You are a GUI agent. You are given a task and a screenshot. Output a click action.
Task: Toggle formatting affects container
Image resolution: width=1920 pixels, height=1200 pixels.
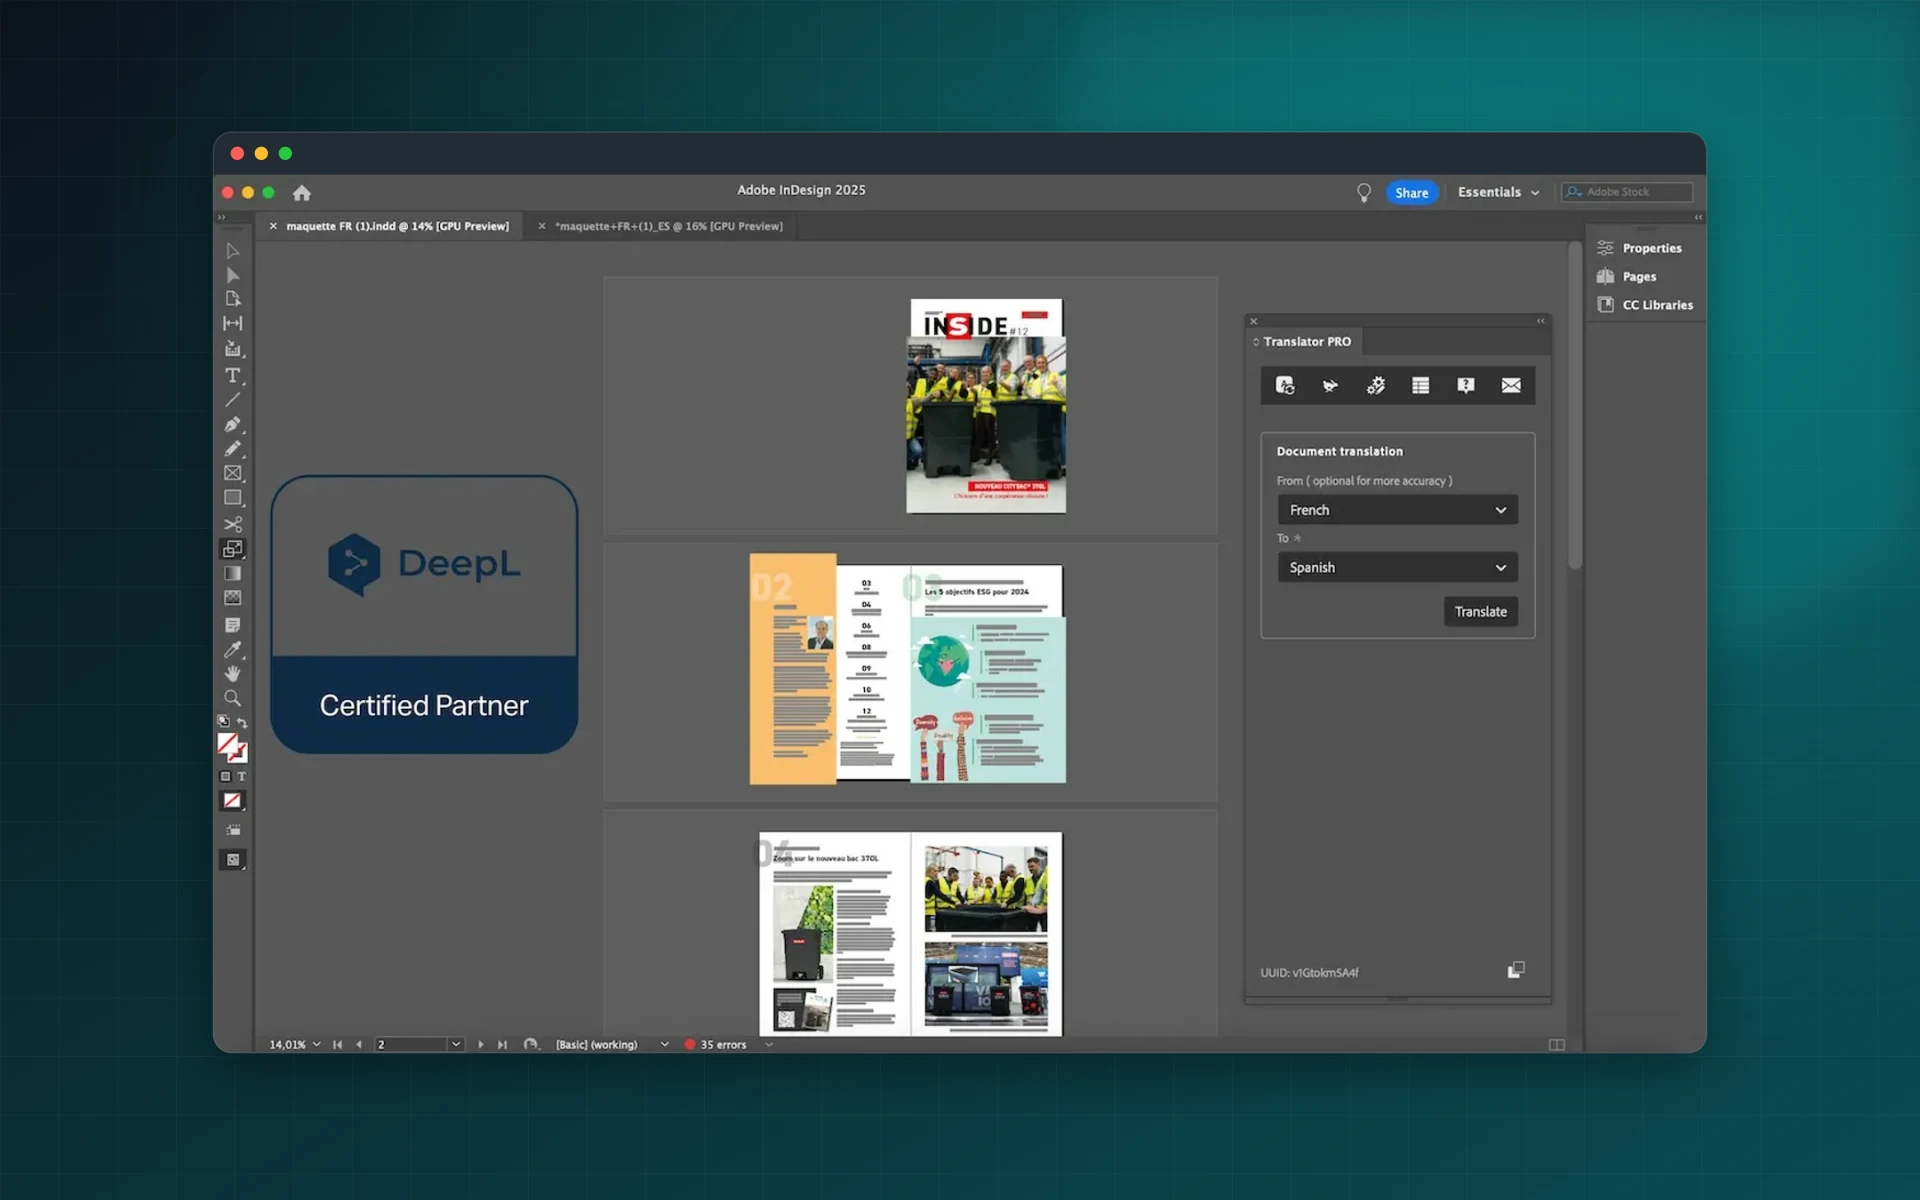[225, 776]
